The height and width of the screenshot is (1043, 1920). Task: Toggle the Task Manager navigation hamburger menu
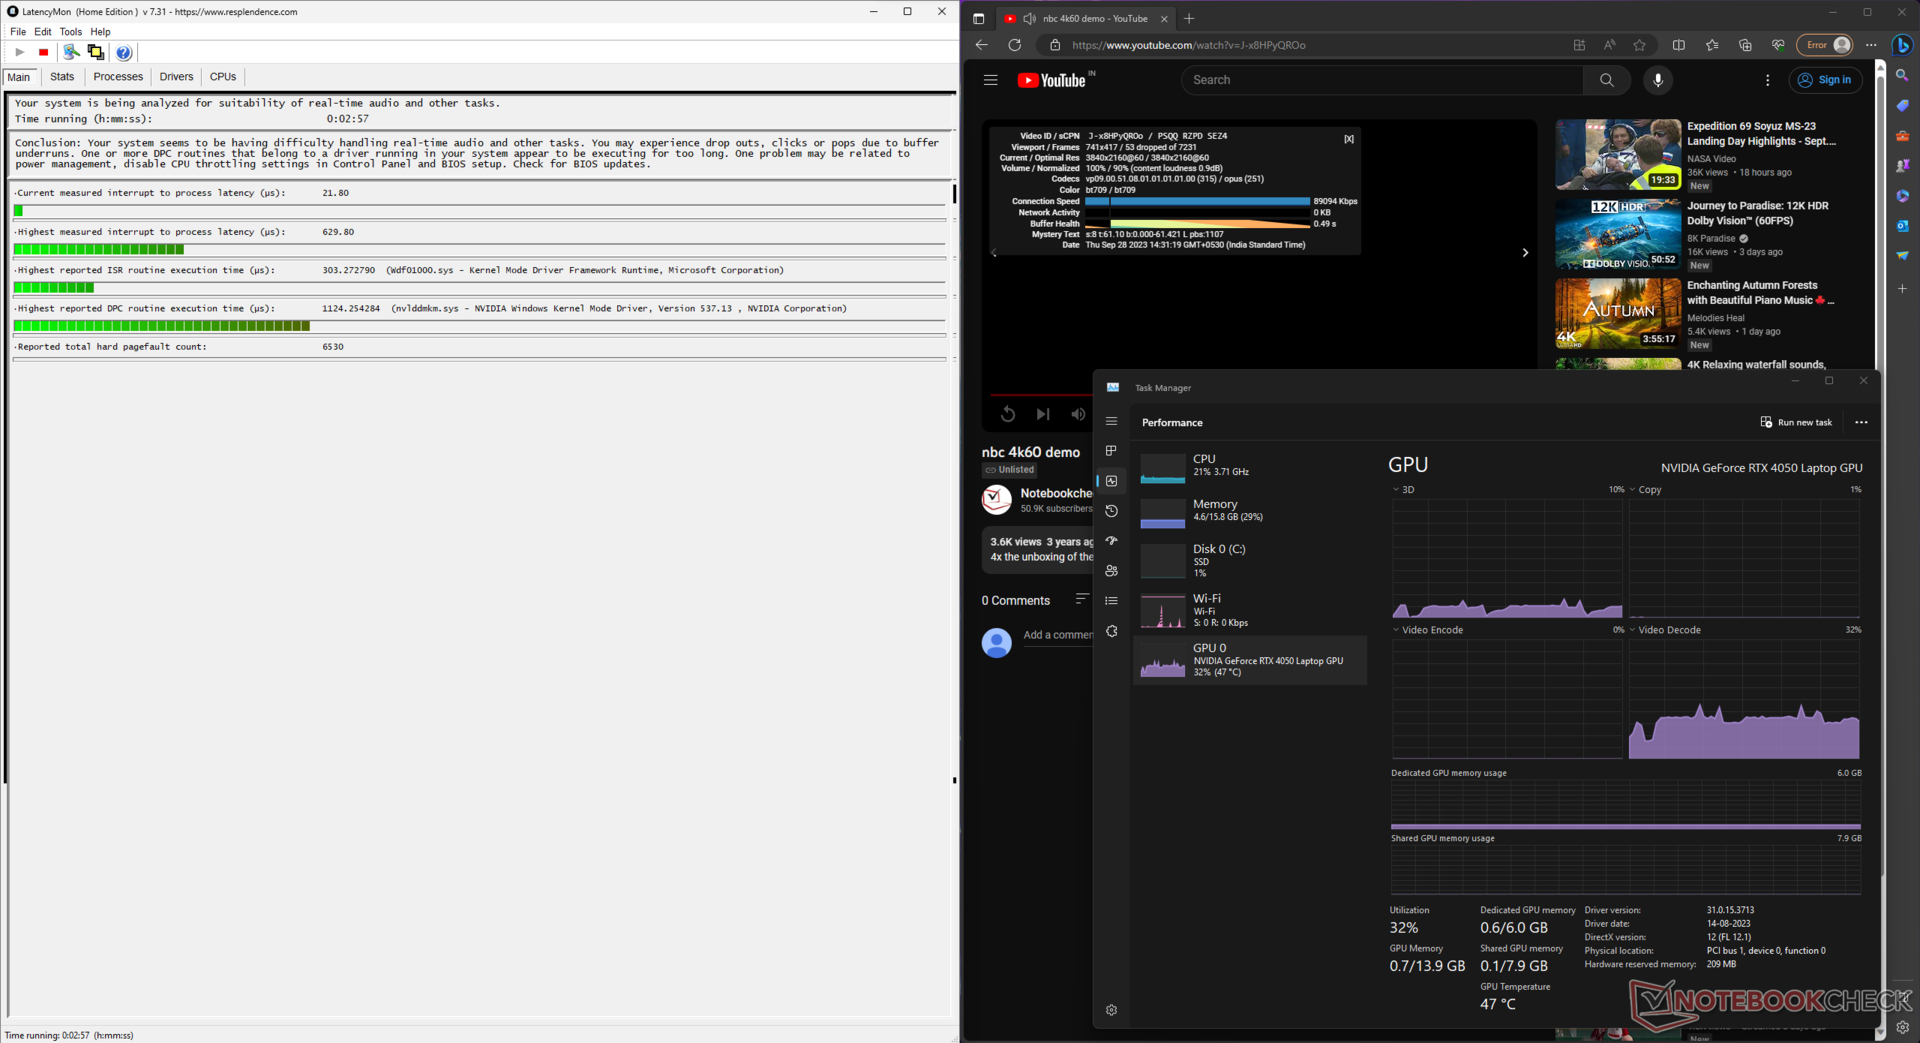1111,421
